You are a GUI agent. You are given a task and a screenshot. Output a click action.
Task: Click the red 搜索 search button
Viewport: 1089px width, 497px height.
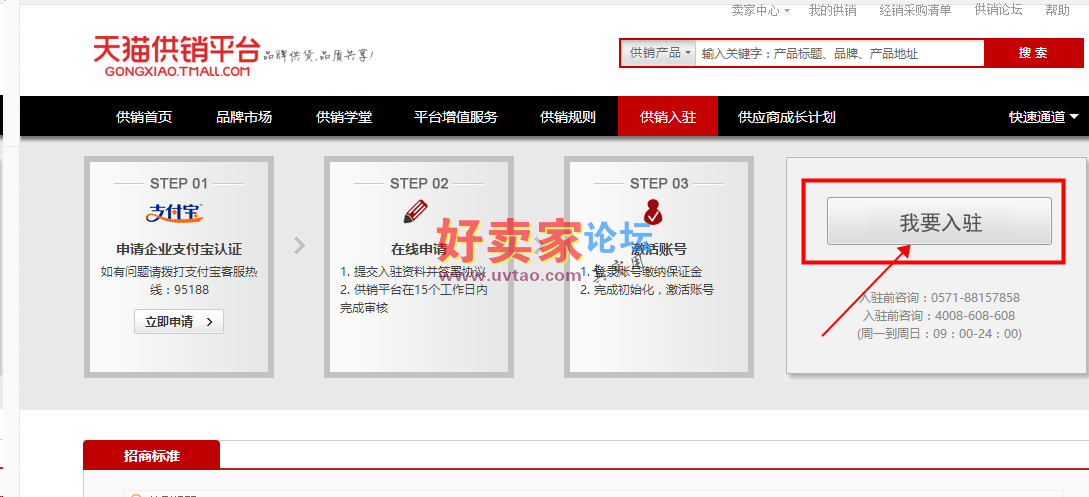pyautogui.click(x=1033, y=53)
